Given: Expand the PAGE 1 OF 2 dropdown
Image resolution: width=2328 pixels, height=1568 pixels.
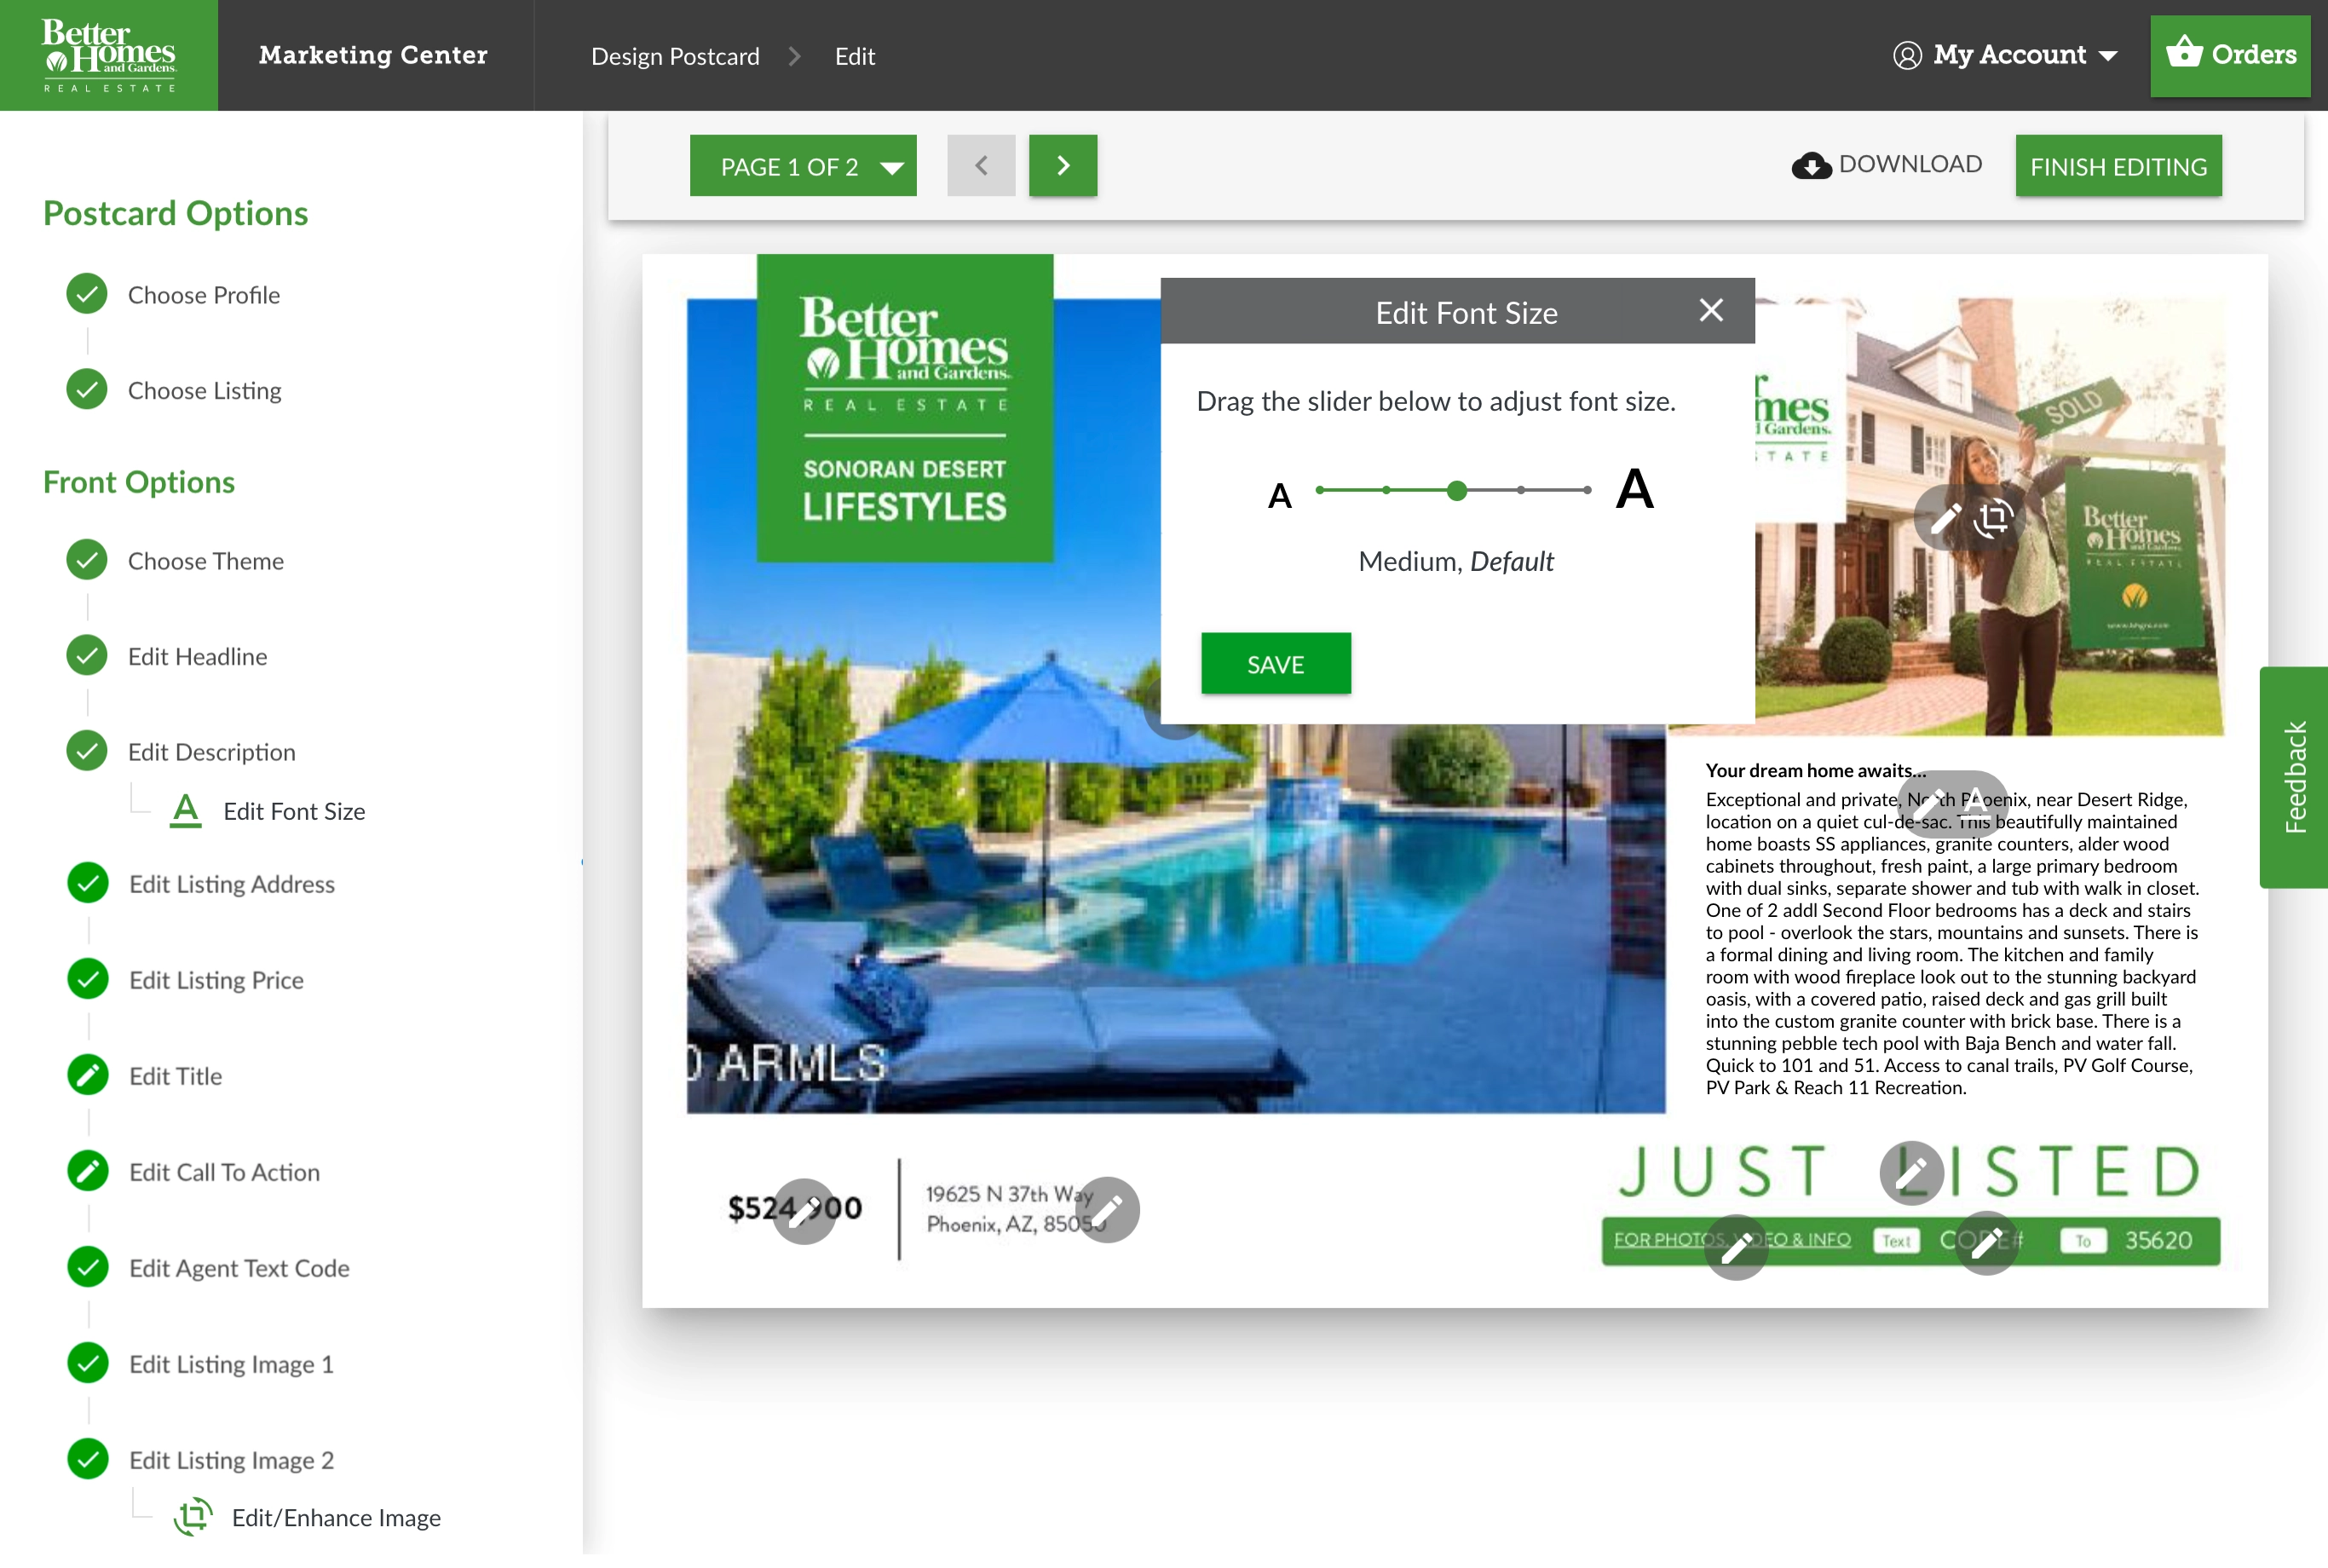Looking at the screenshot, I should click(810, 164).
